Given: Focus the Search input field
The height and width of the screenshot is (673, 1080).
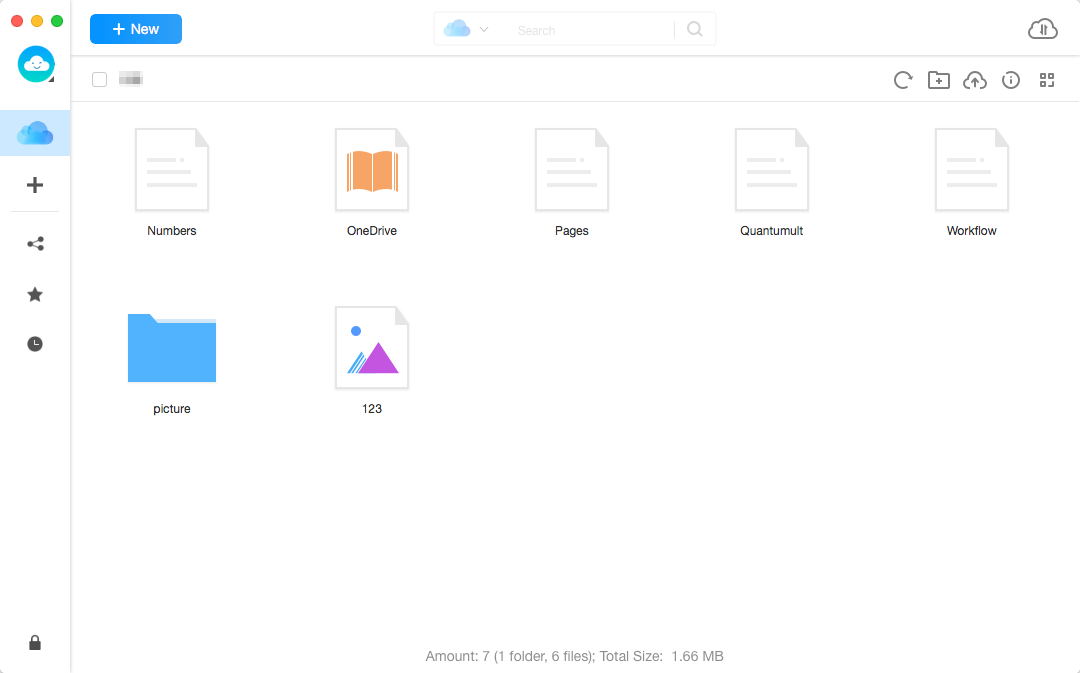Looking at the screenshot, I should coord(591,30).
